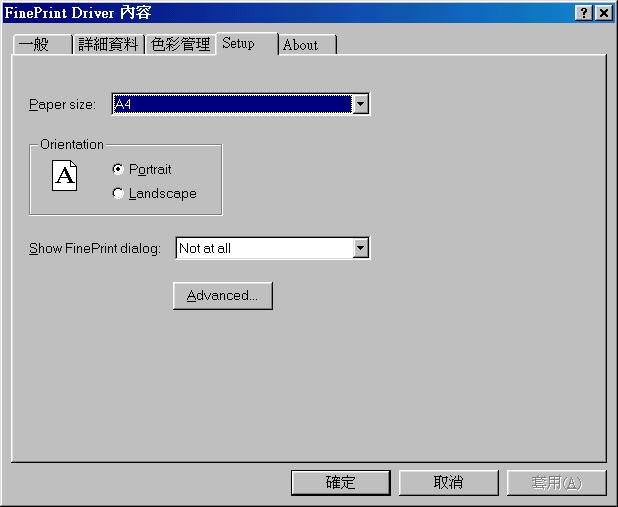The height and width of the screenshot is (507, 618).
Task: Open the Paper size dropdown arrow
Action: click(x=360, y=104)
